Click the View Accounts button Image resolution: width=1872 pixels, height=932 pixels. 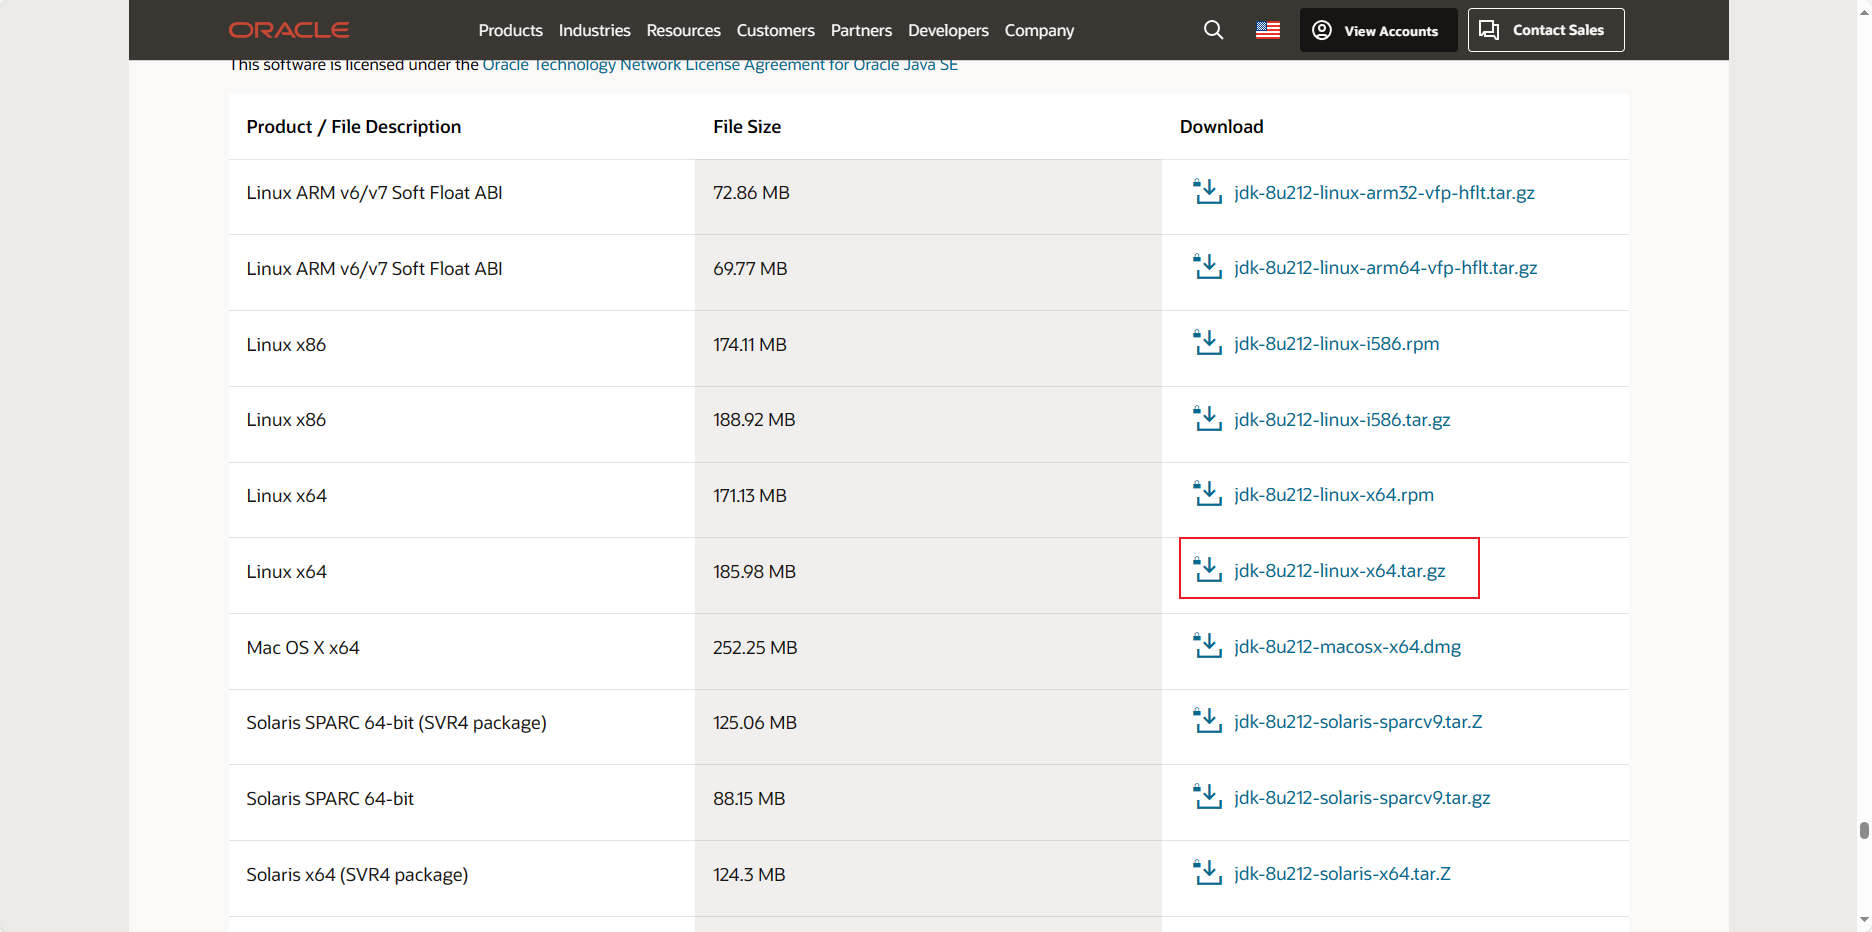point(1378,30)
